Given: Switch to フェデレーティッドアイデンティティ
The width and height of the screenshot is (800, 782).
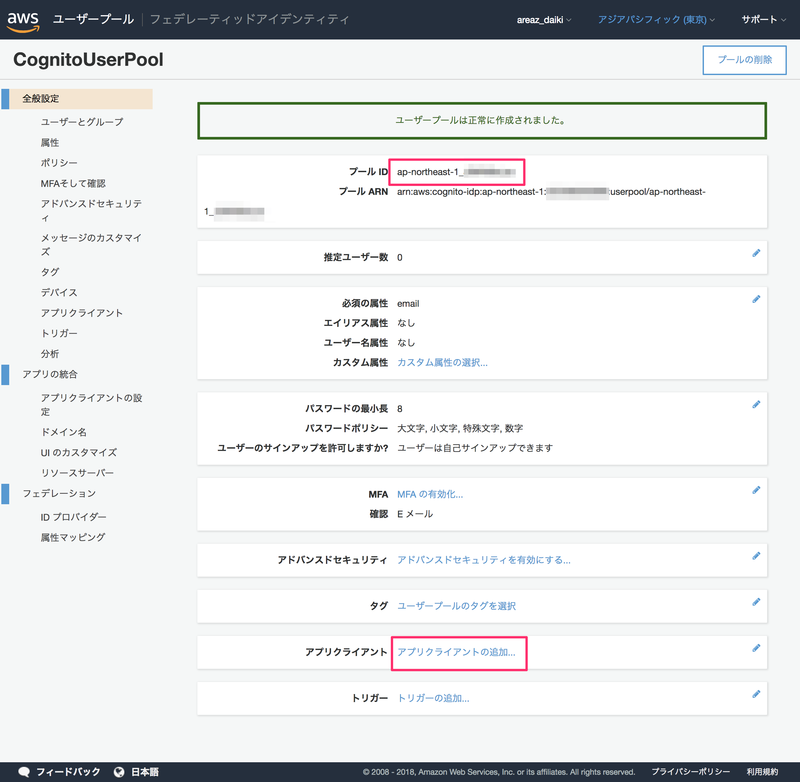Looking at the screenshot, I should click(x=249, y=19).
